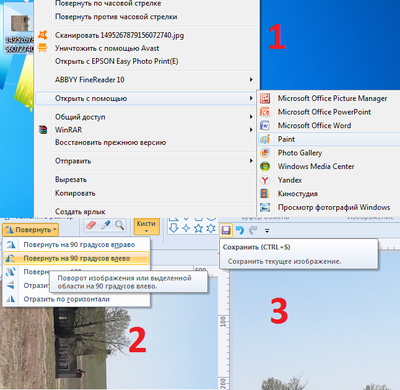Screen dimensions: 400x390
Task: Choose Повернуть на 90 градусов влево
Action: click(76, 258)
